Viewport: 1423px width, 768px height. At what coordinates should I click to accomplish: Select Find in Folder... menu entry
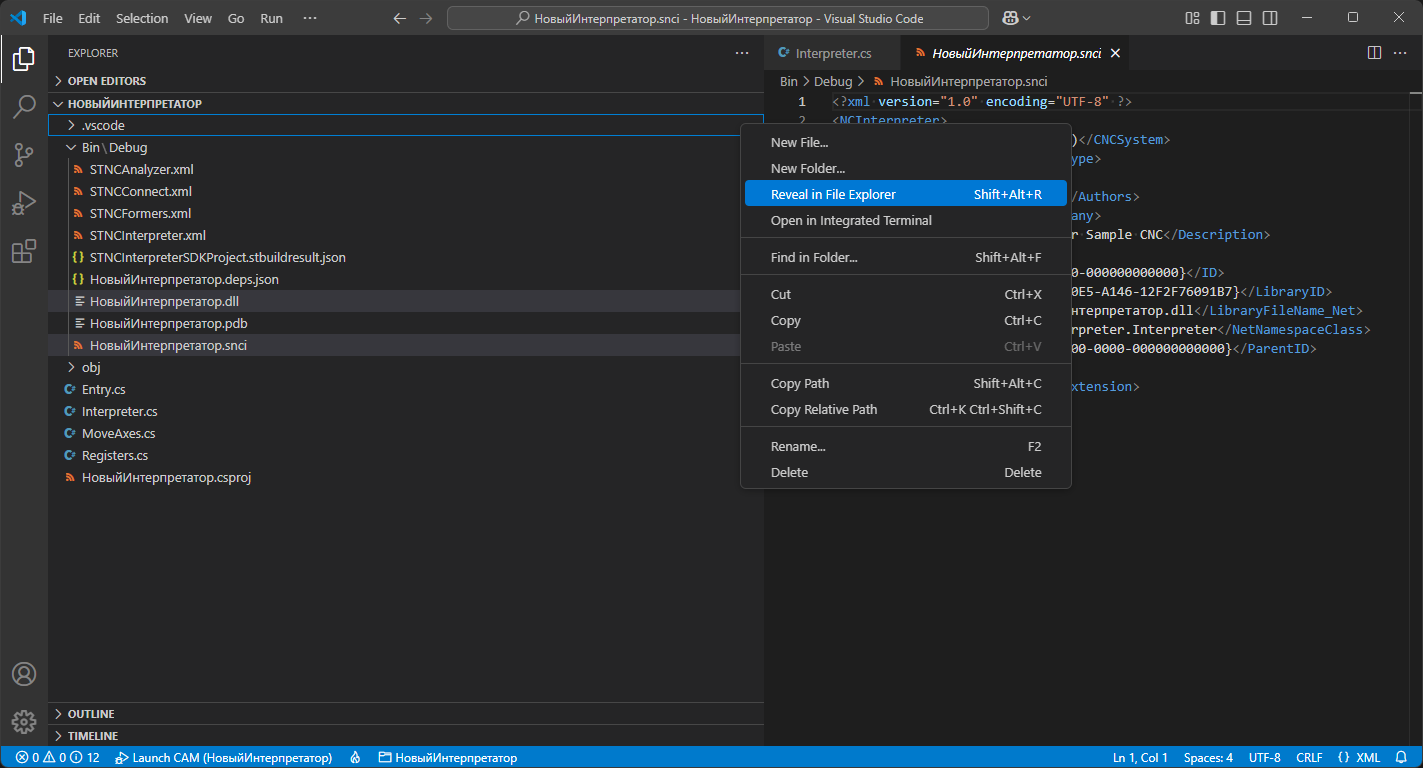click(x=906, y=258)
